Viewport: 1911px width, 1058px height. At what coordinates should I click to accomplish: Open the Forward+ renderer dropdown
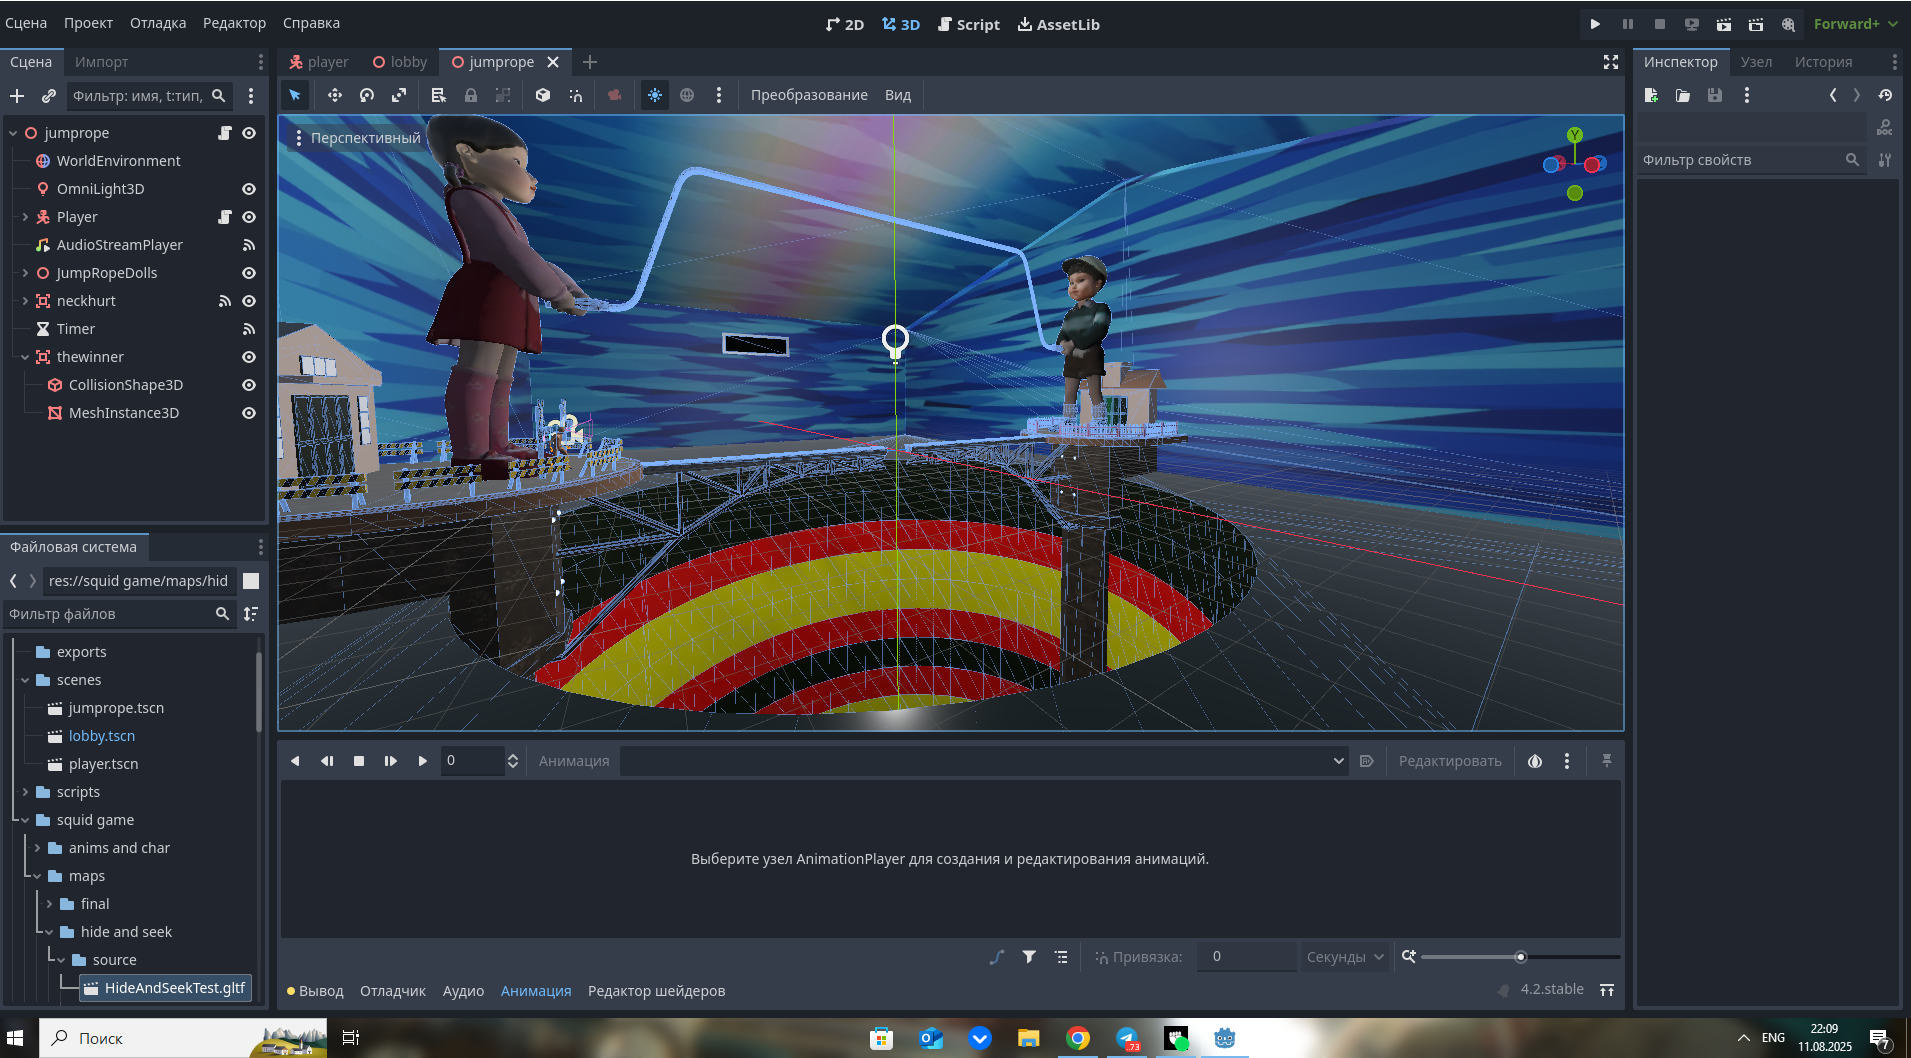pos(1855,24)
